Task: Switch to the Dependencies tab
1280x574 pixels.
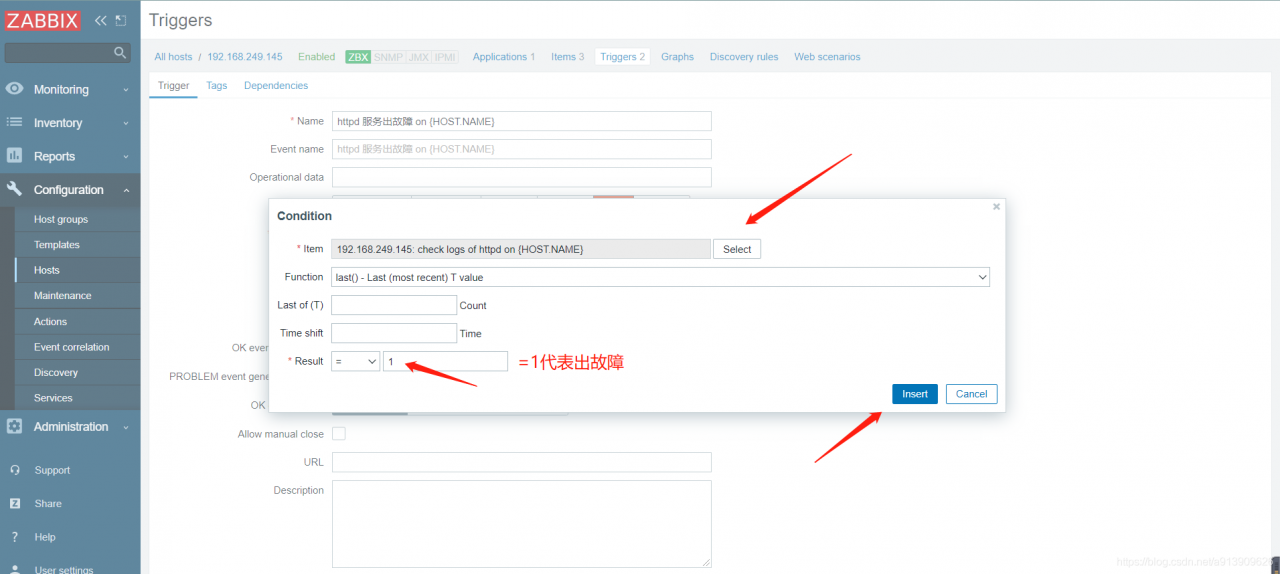Action: coord(276,85)
